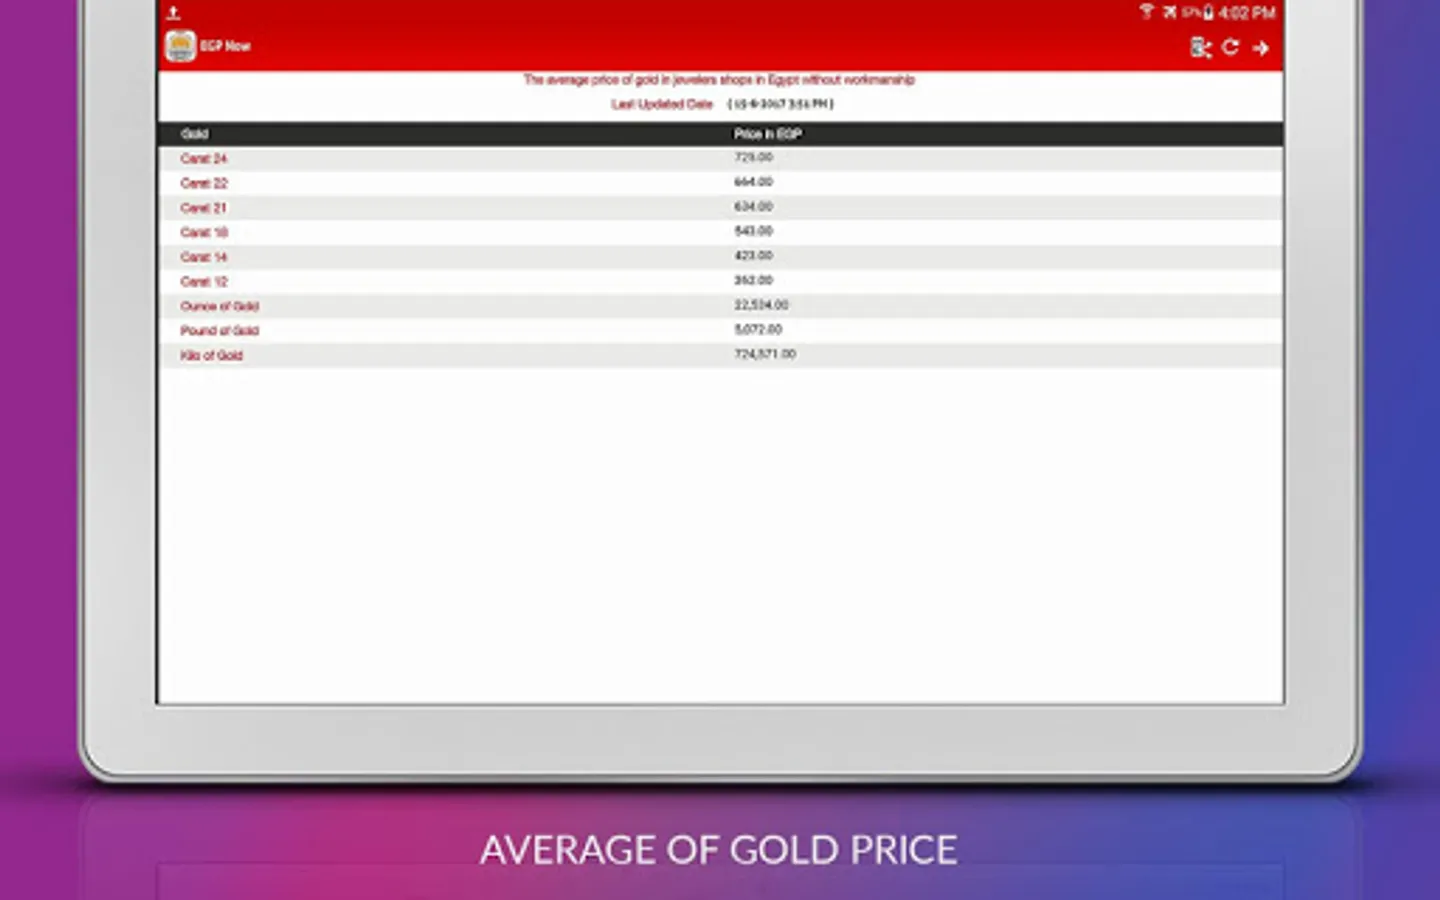Viewport: 1440px width, 900px height.
Task: Select the Carat 12 row label
Action: point(204,282)
